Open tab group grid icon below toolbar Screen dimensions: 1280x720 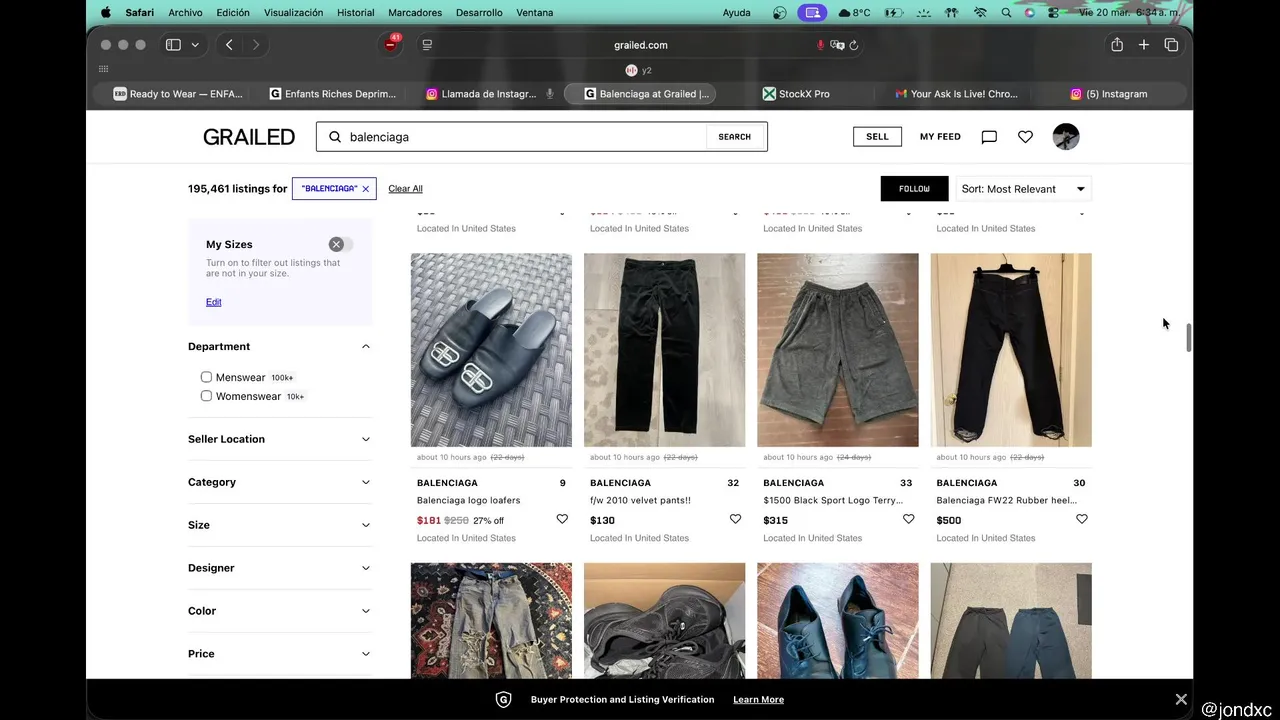point(103,69)
